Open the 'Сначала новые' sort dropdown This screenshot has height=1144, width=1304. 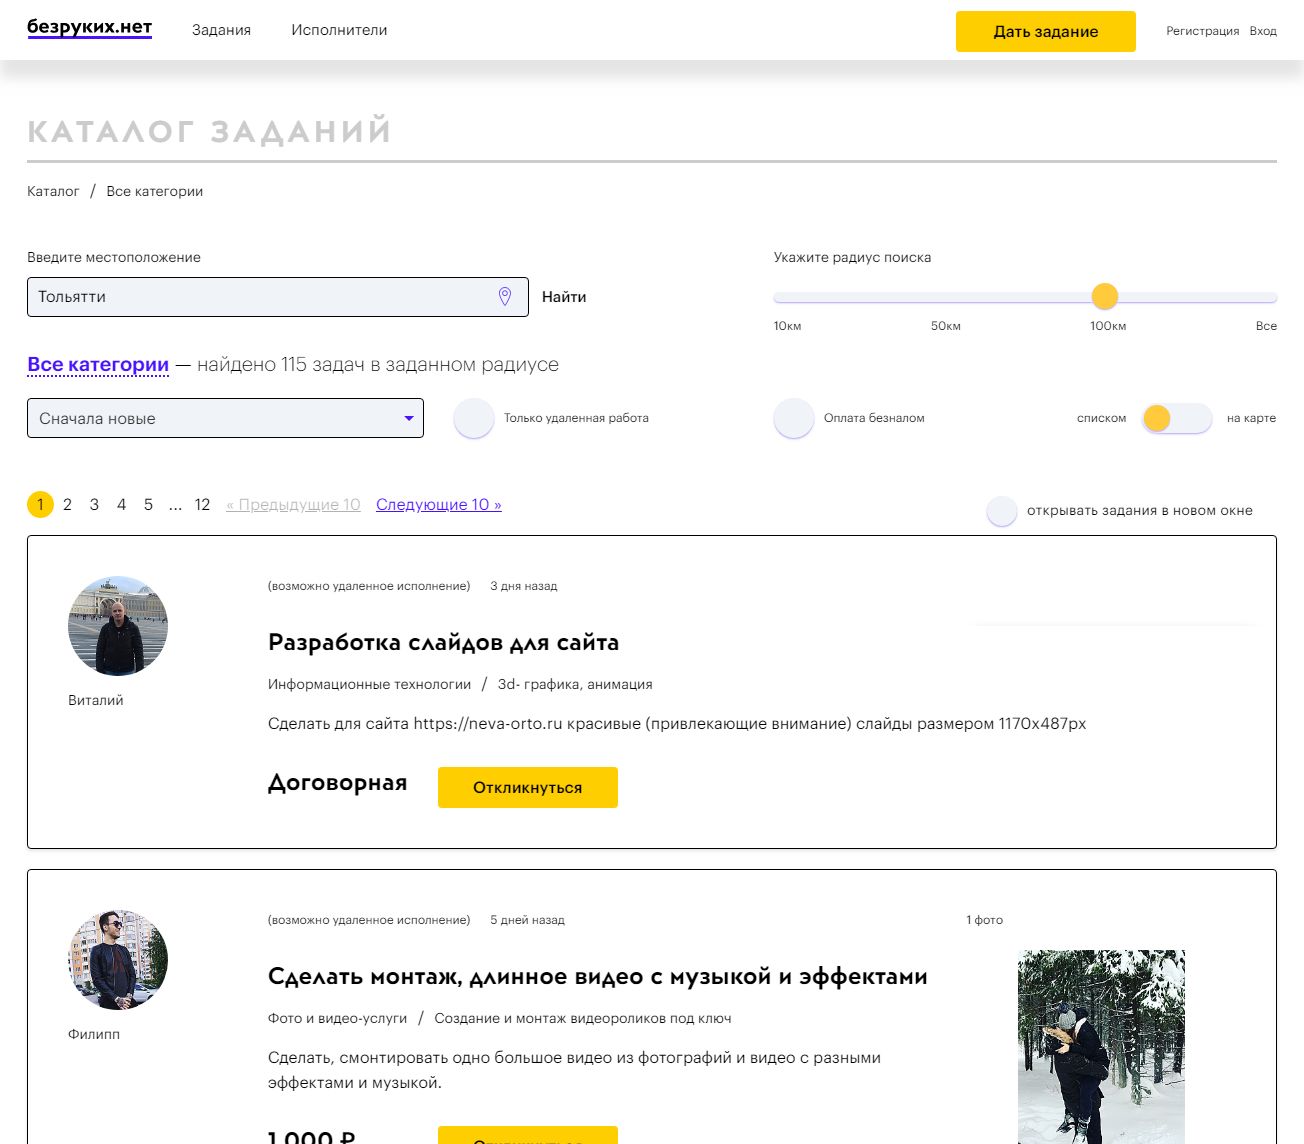[225, 418]
